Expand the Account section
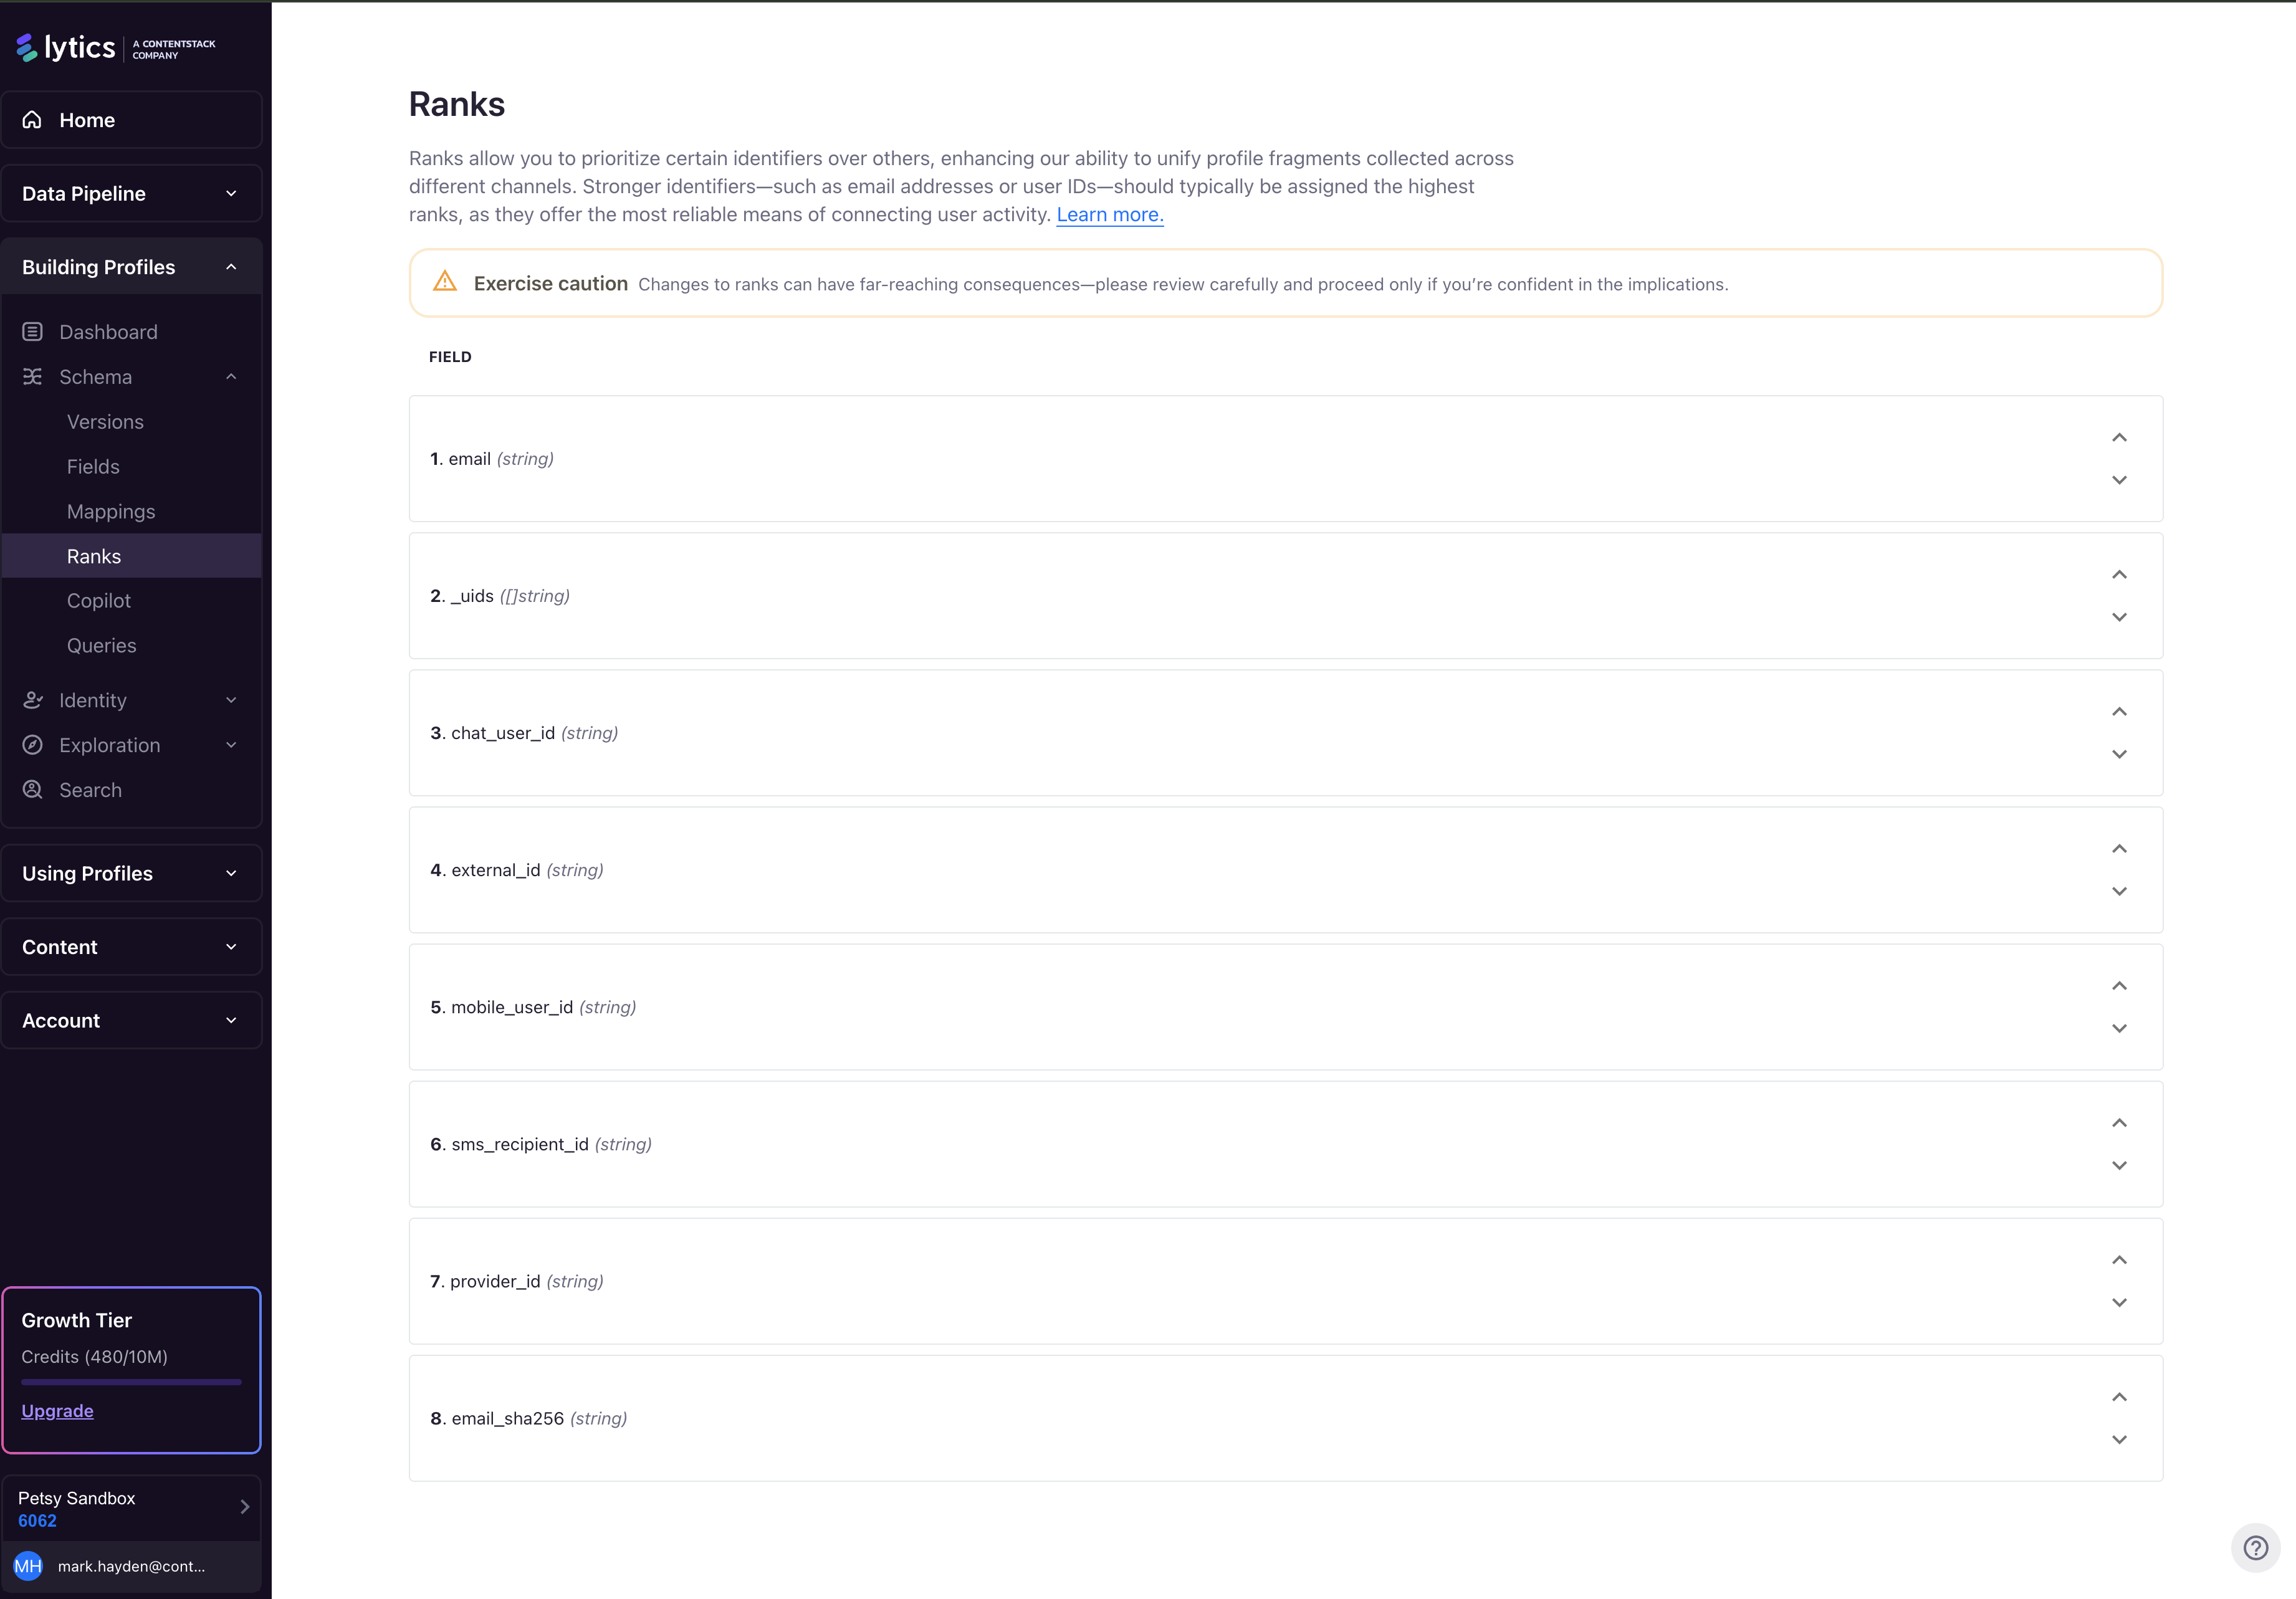 coord(131,1020)
